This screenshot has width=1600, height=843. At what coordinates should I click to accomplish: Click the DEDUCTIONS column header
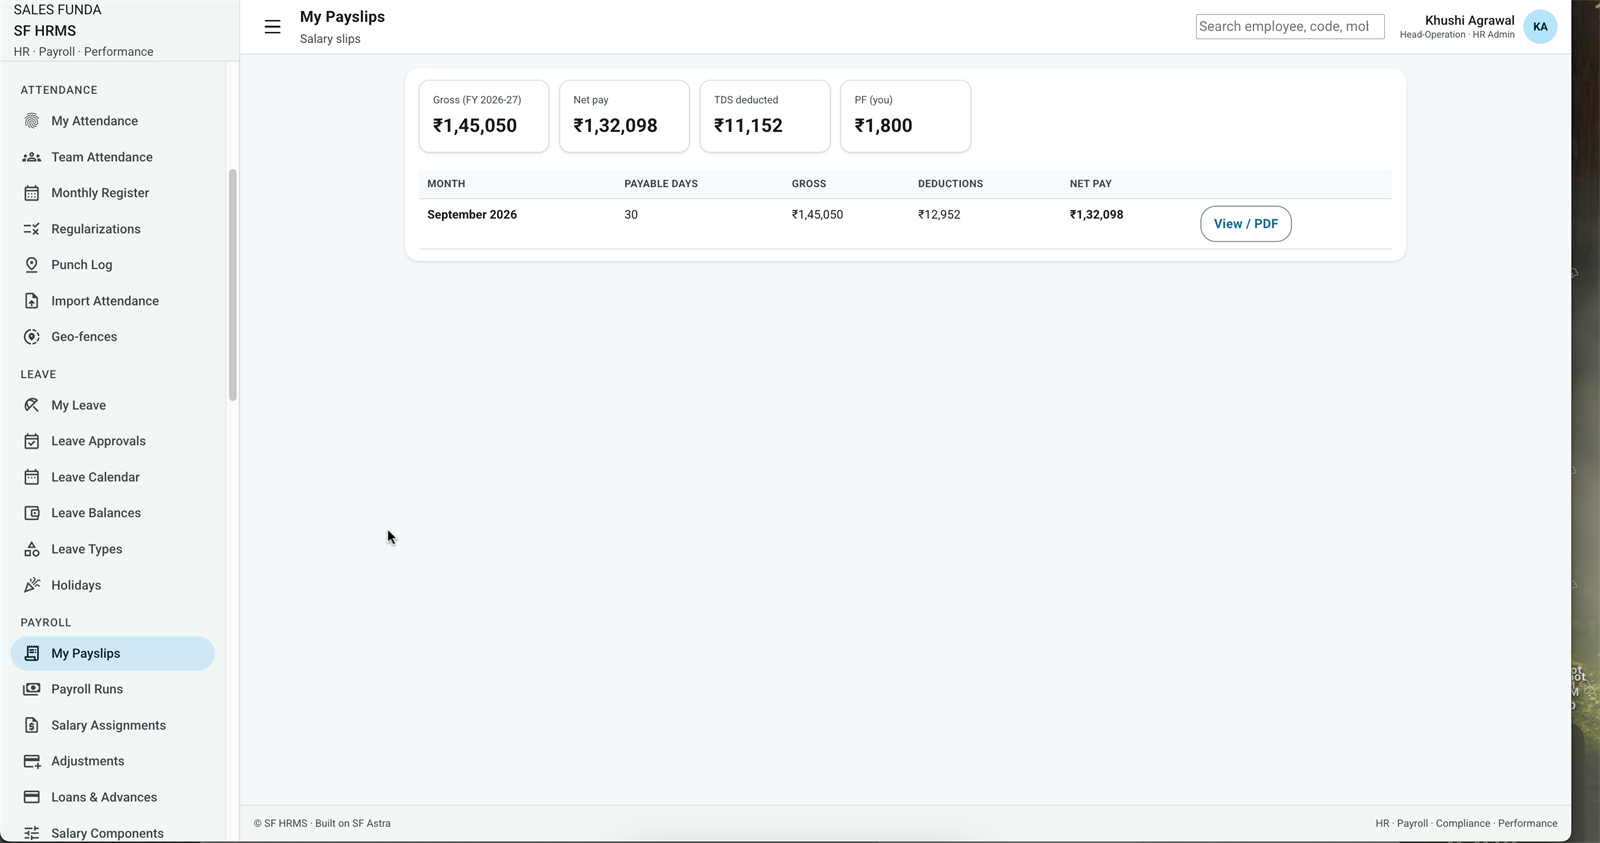[951, 184]
